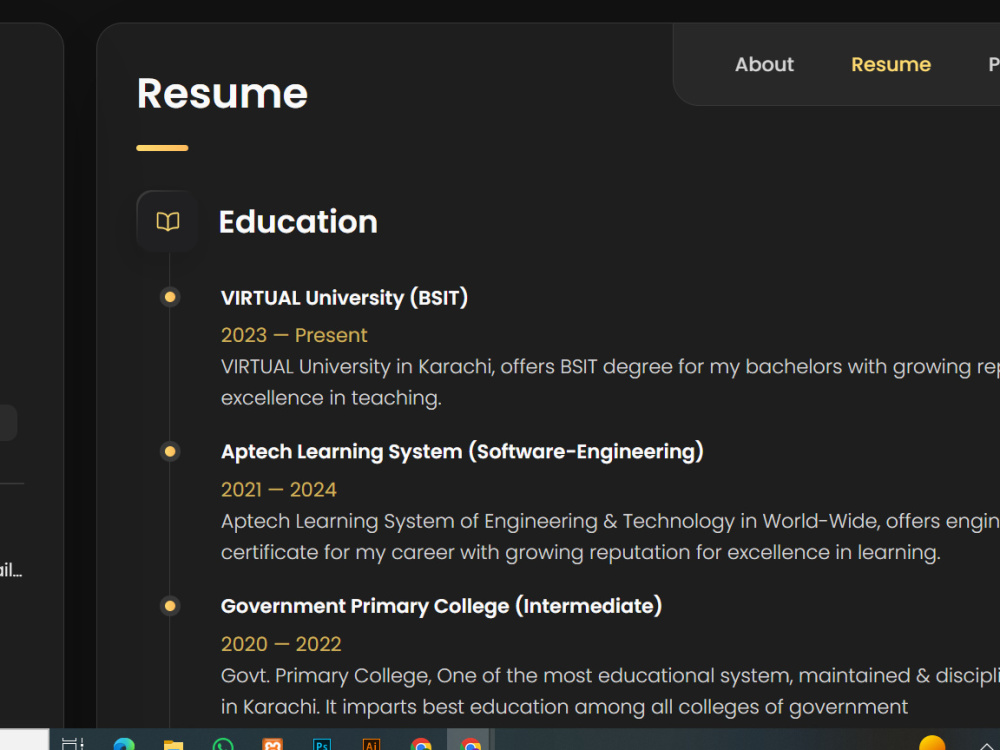Open File Explorer from the taskbar
Screen dimensions: 1000x750
pos(173,744)
